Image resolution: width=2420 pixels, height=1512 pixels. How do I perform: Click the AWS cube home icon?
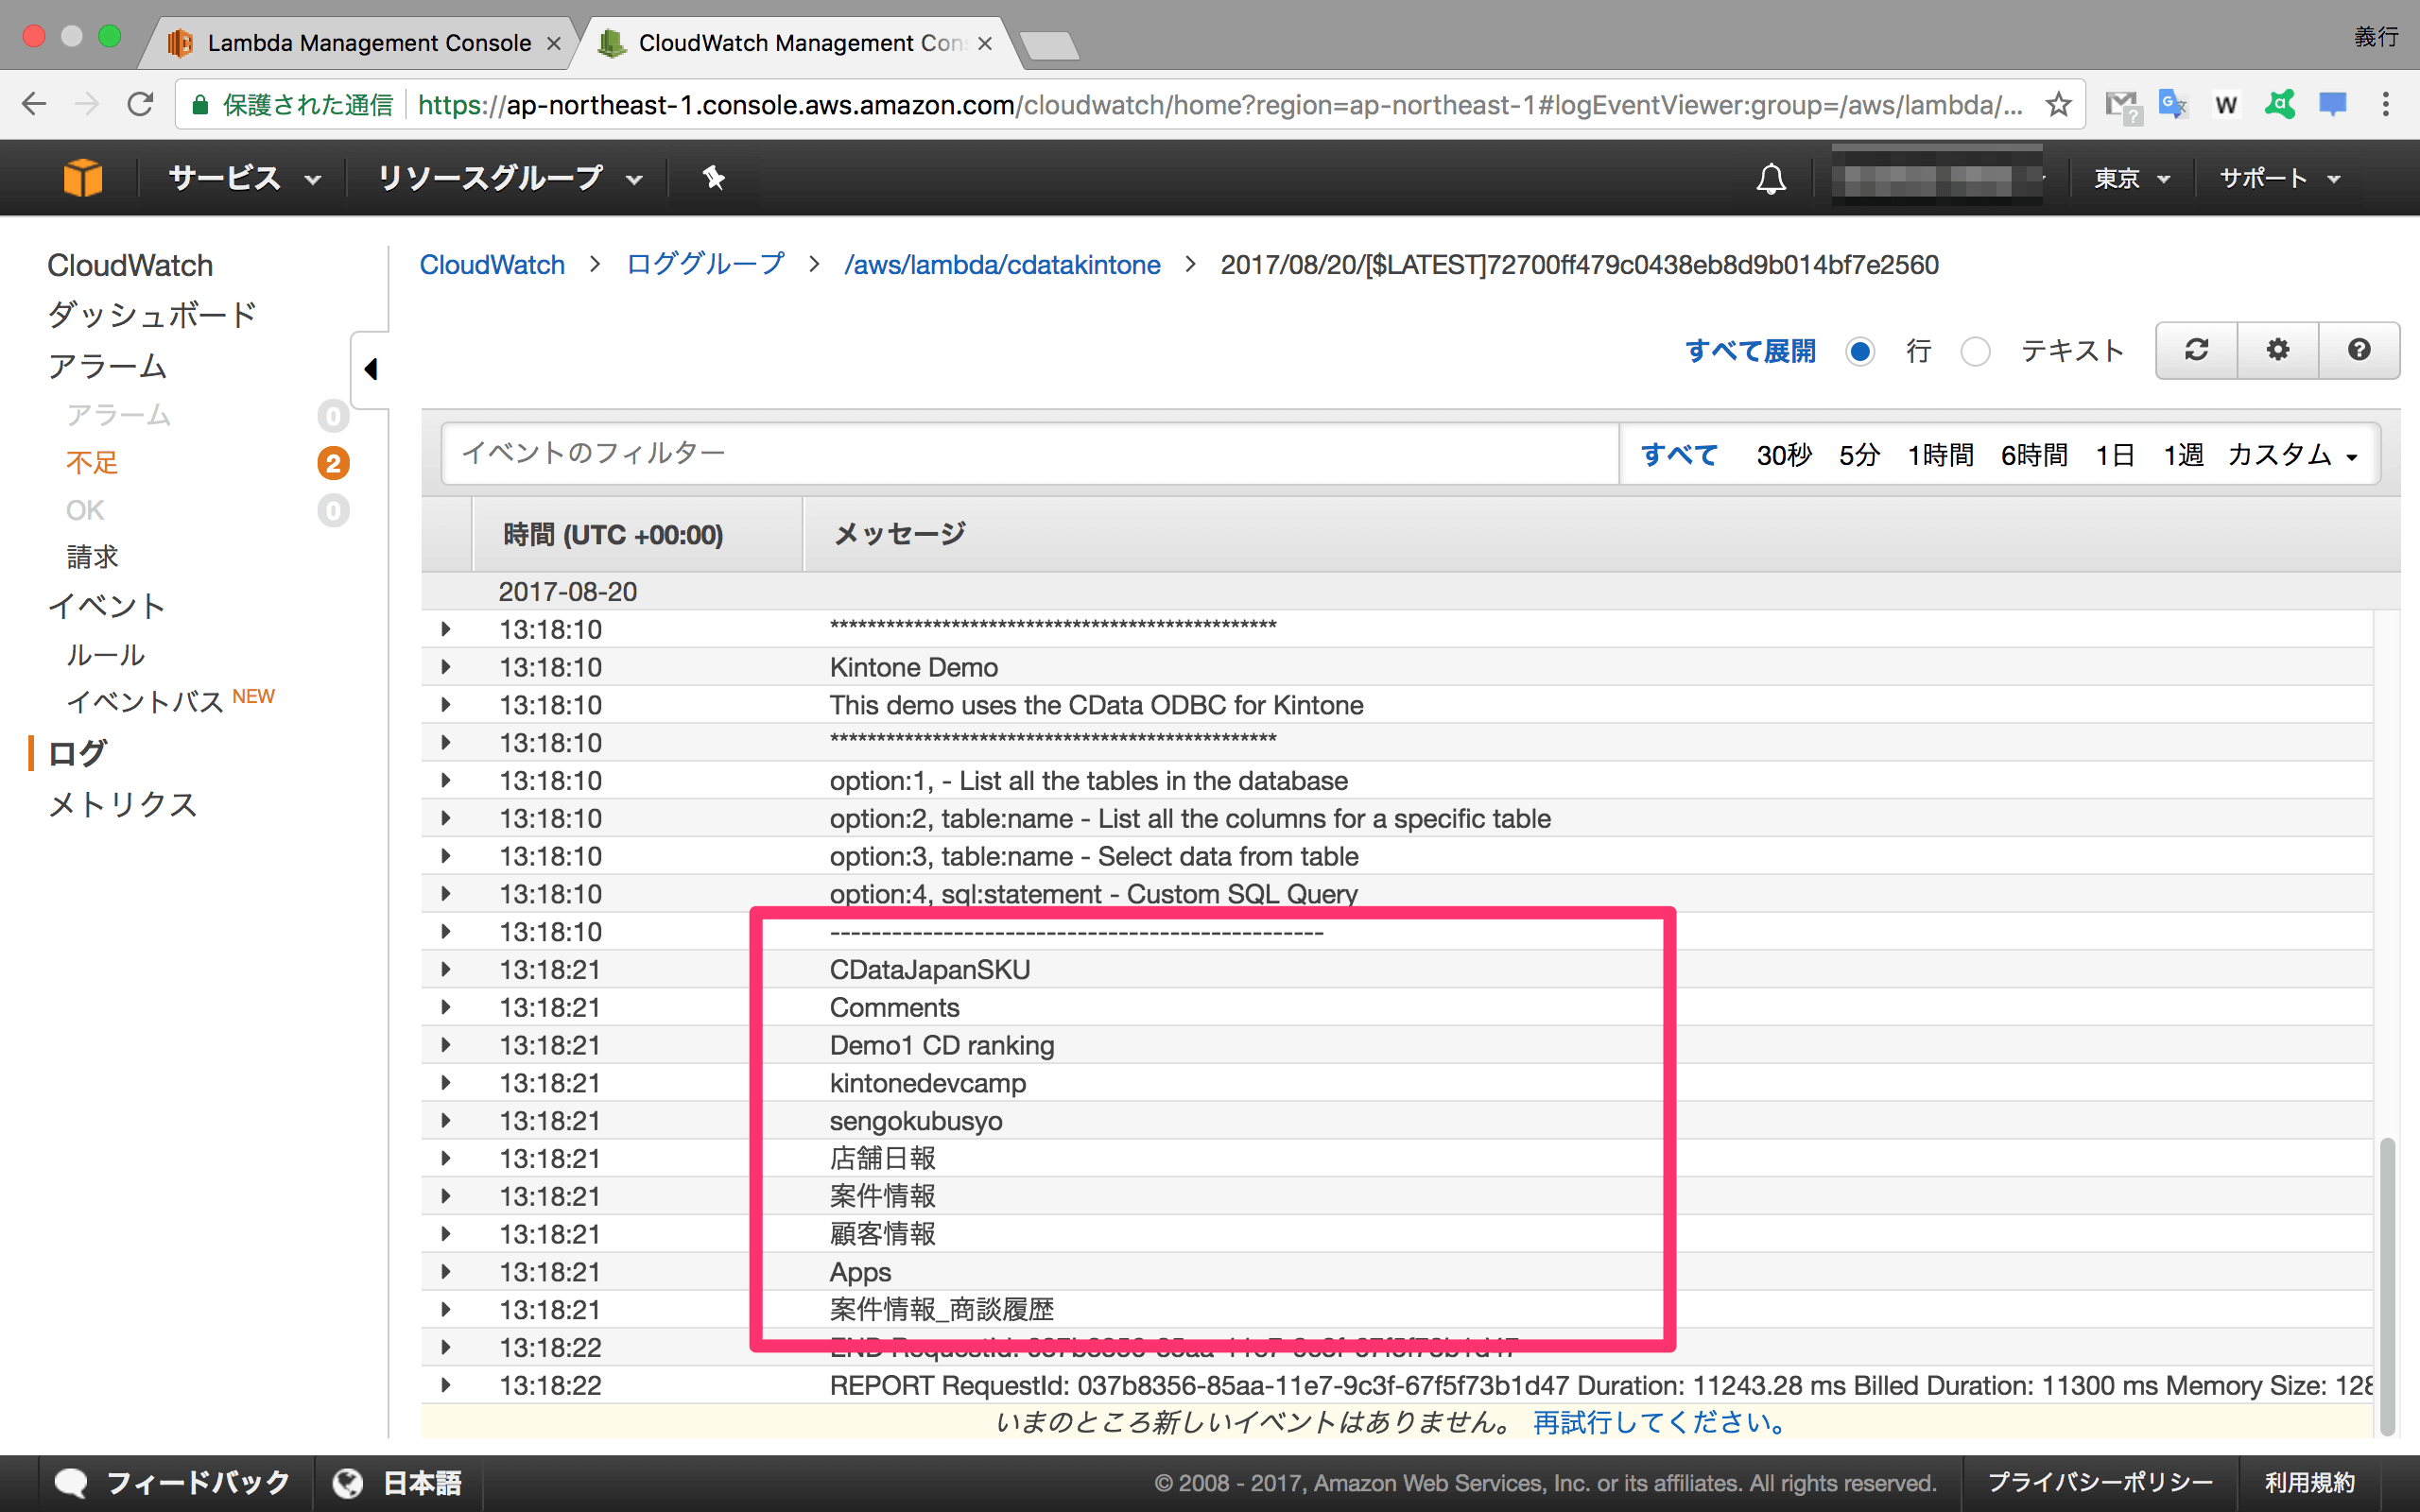coord(82,178)
